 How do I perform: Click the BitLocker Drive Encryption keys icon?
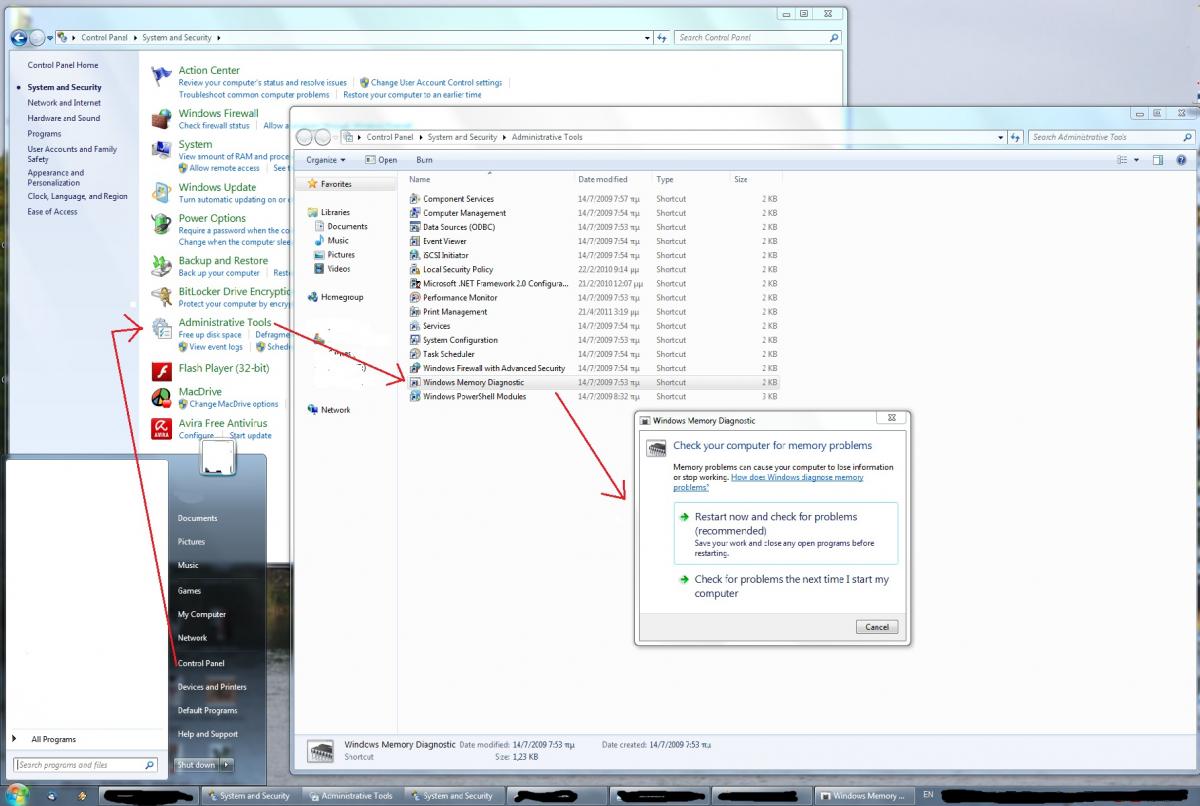point(161,297)
